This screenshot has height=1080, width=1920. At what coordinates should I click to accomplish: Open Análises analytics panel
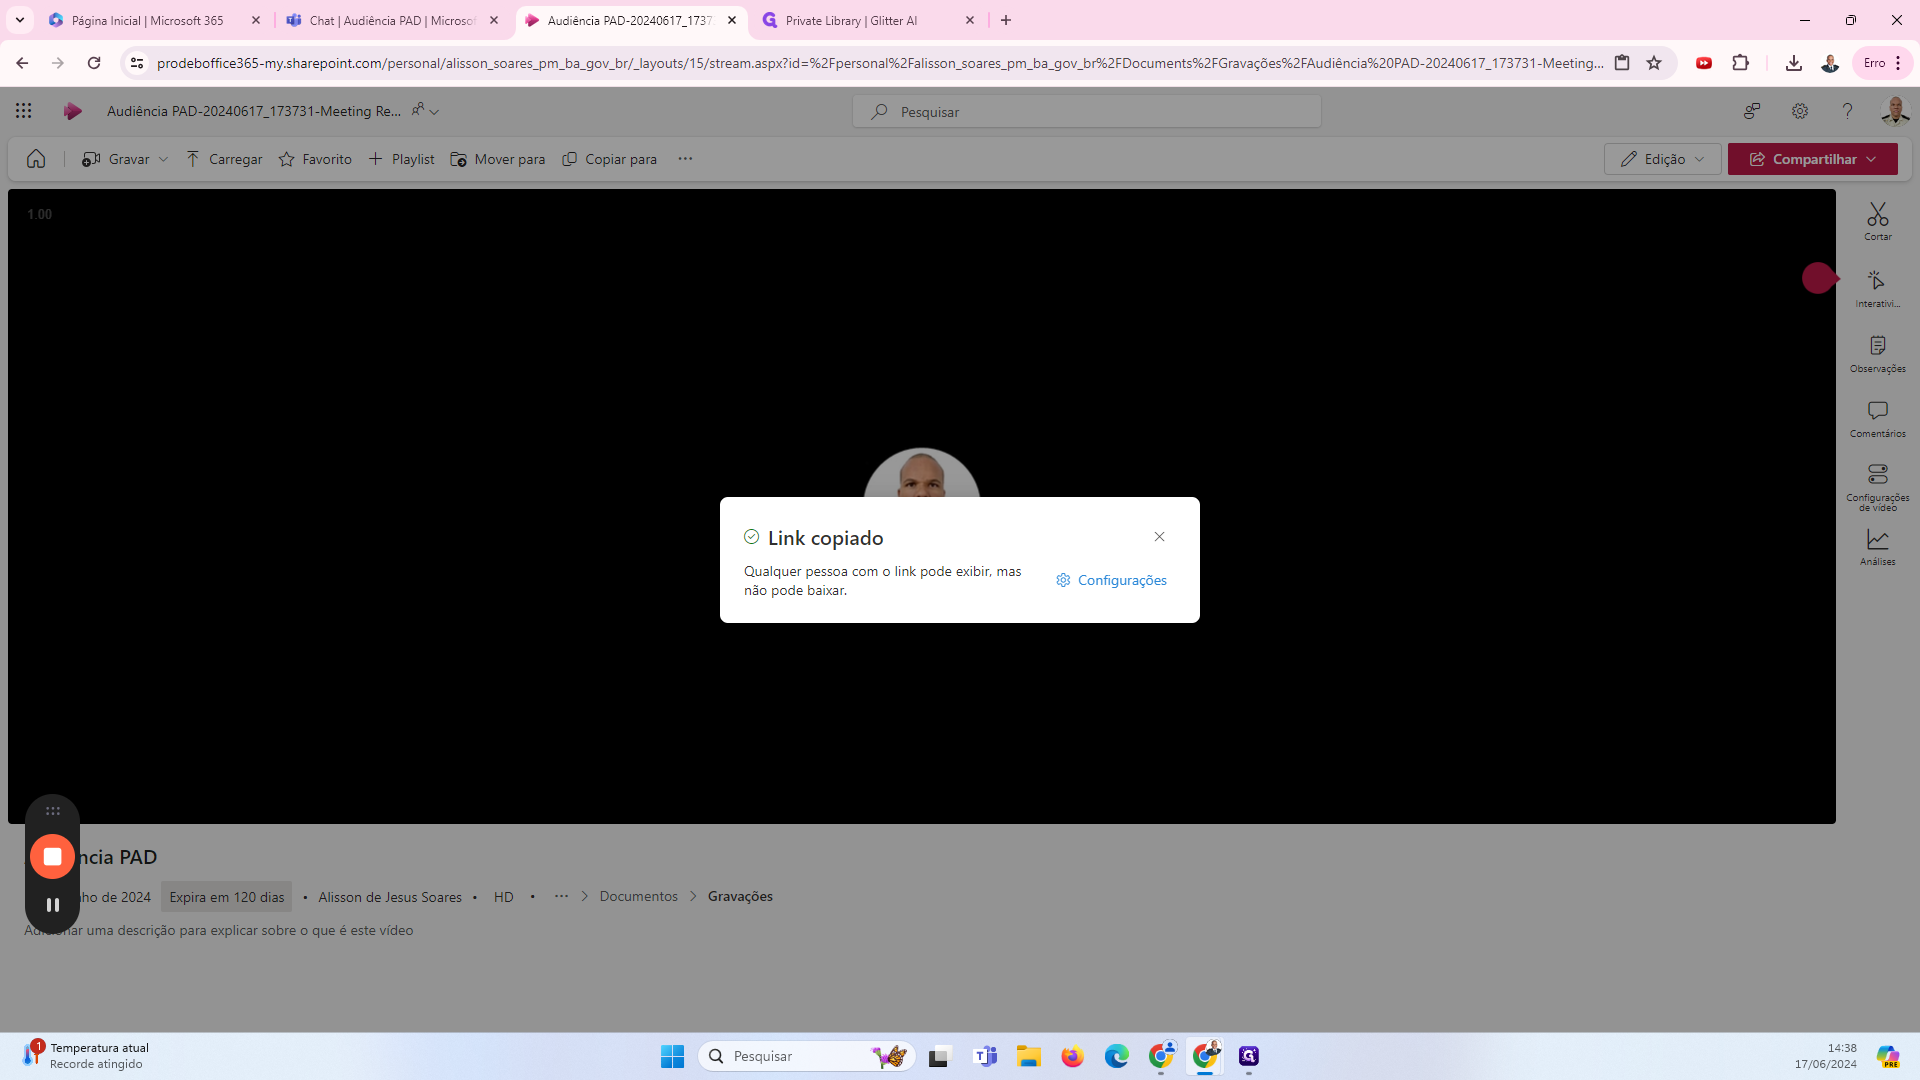1877,547
